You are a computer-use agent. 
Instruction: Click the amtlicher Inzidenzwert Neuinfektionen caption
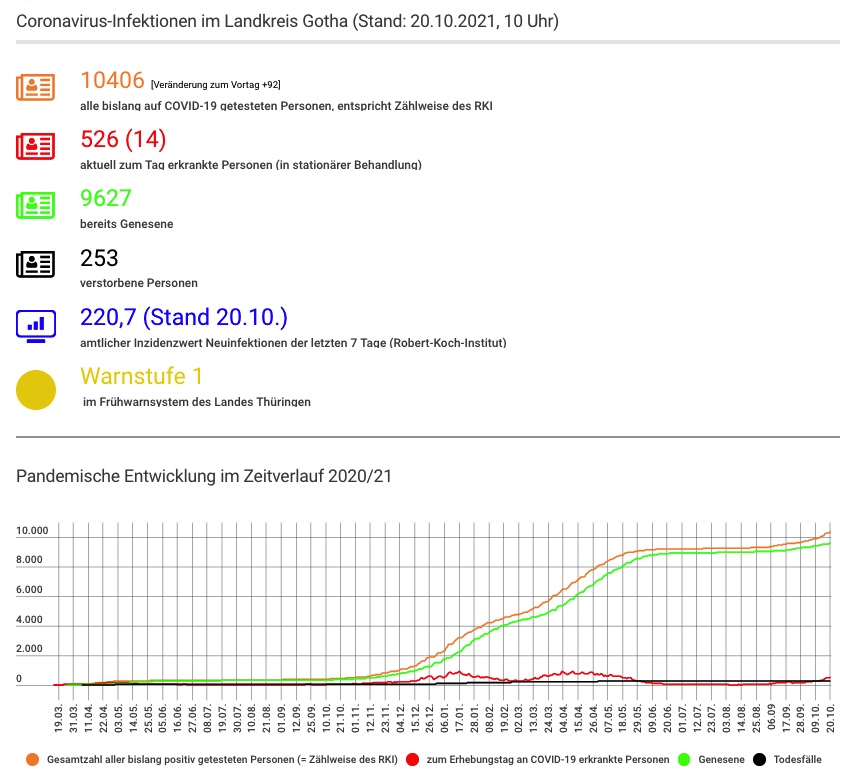point(293,342)
